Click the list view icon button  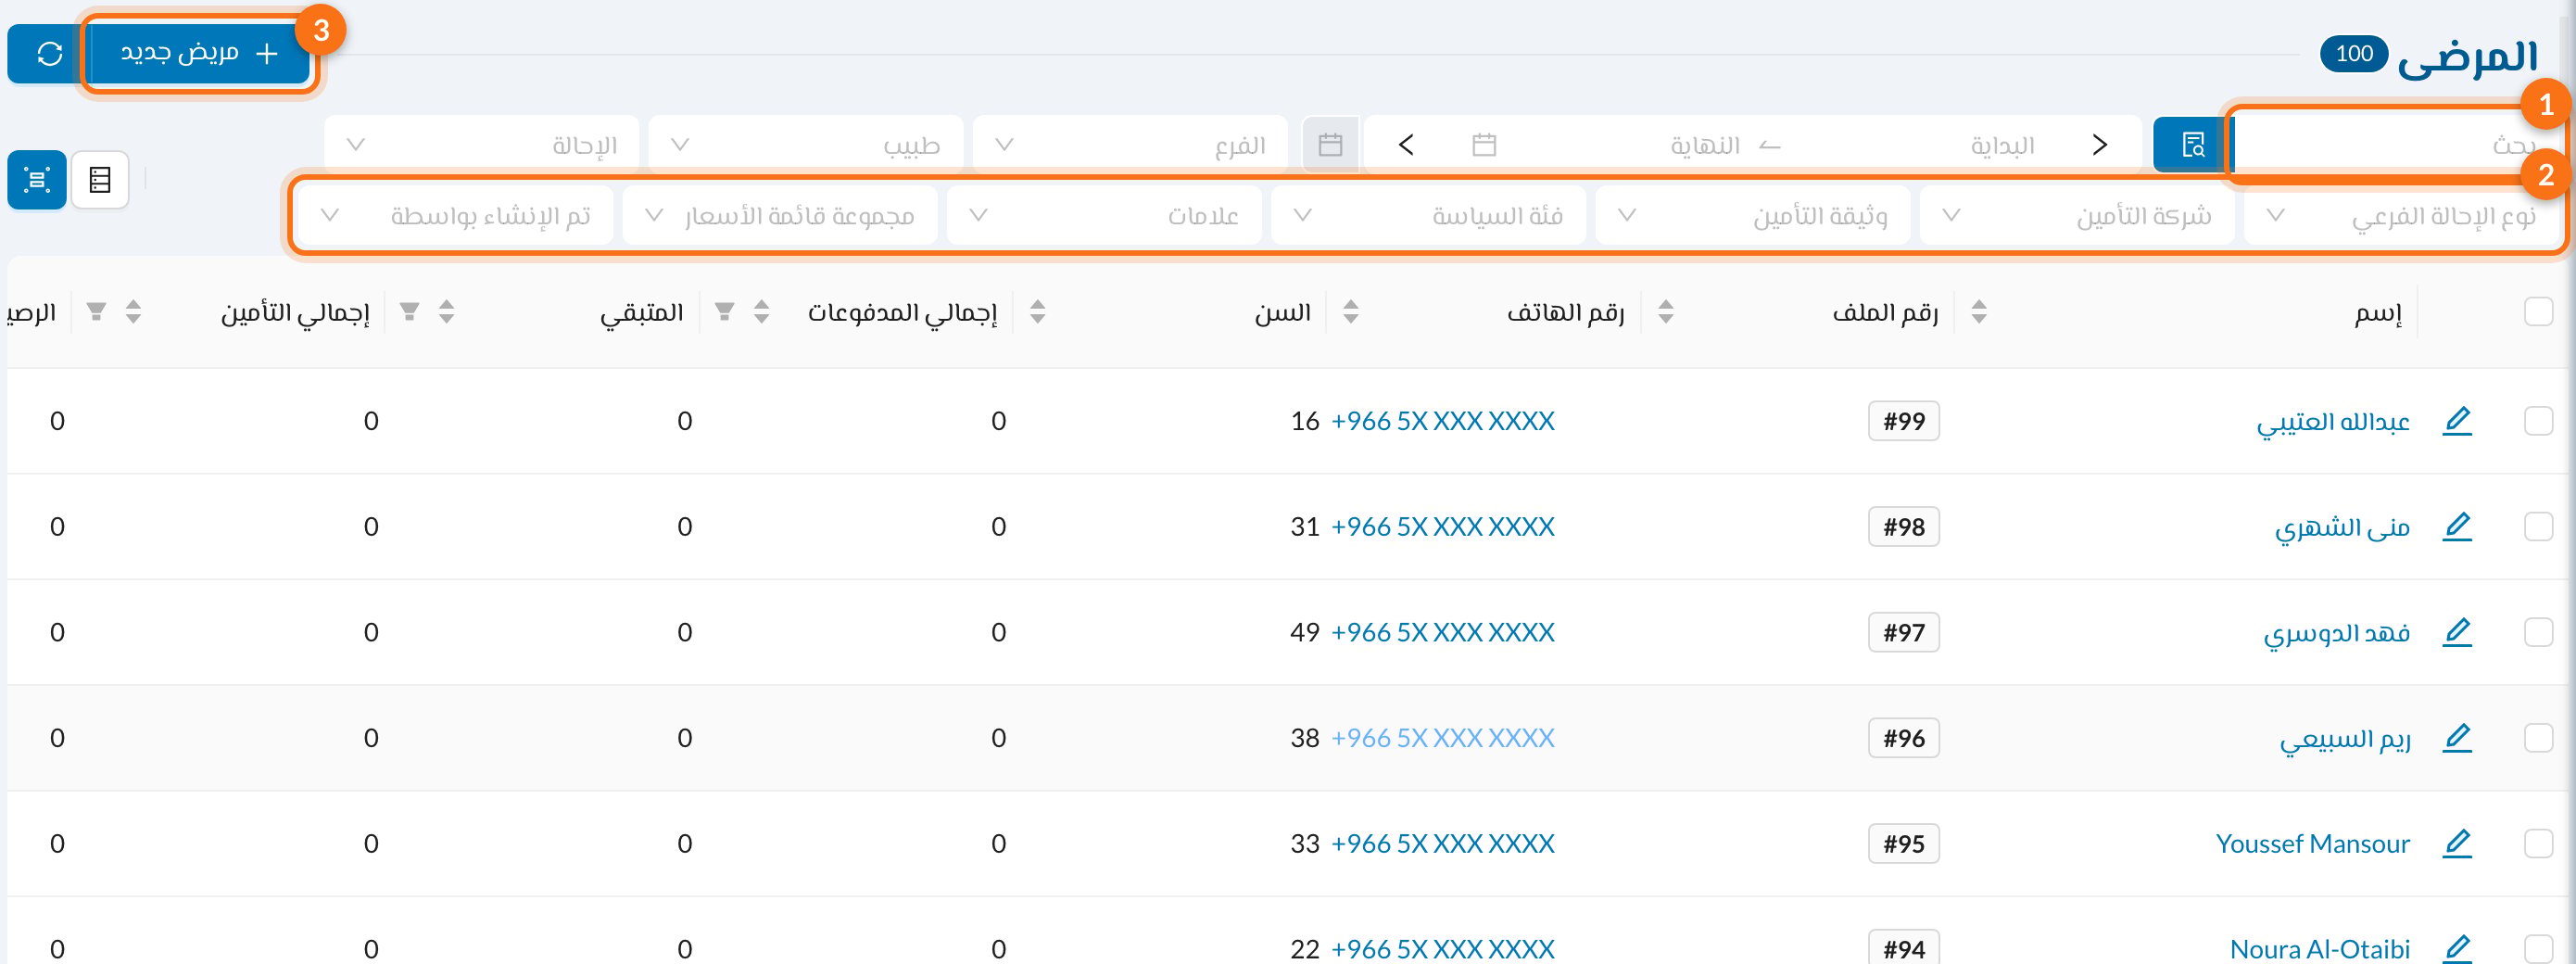pyautogui.click(x=100, y=180)
